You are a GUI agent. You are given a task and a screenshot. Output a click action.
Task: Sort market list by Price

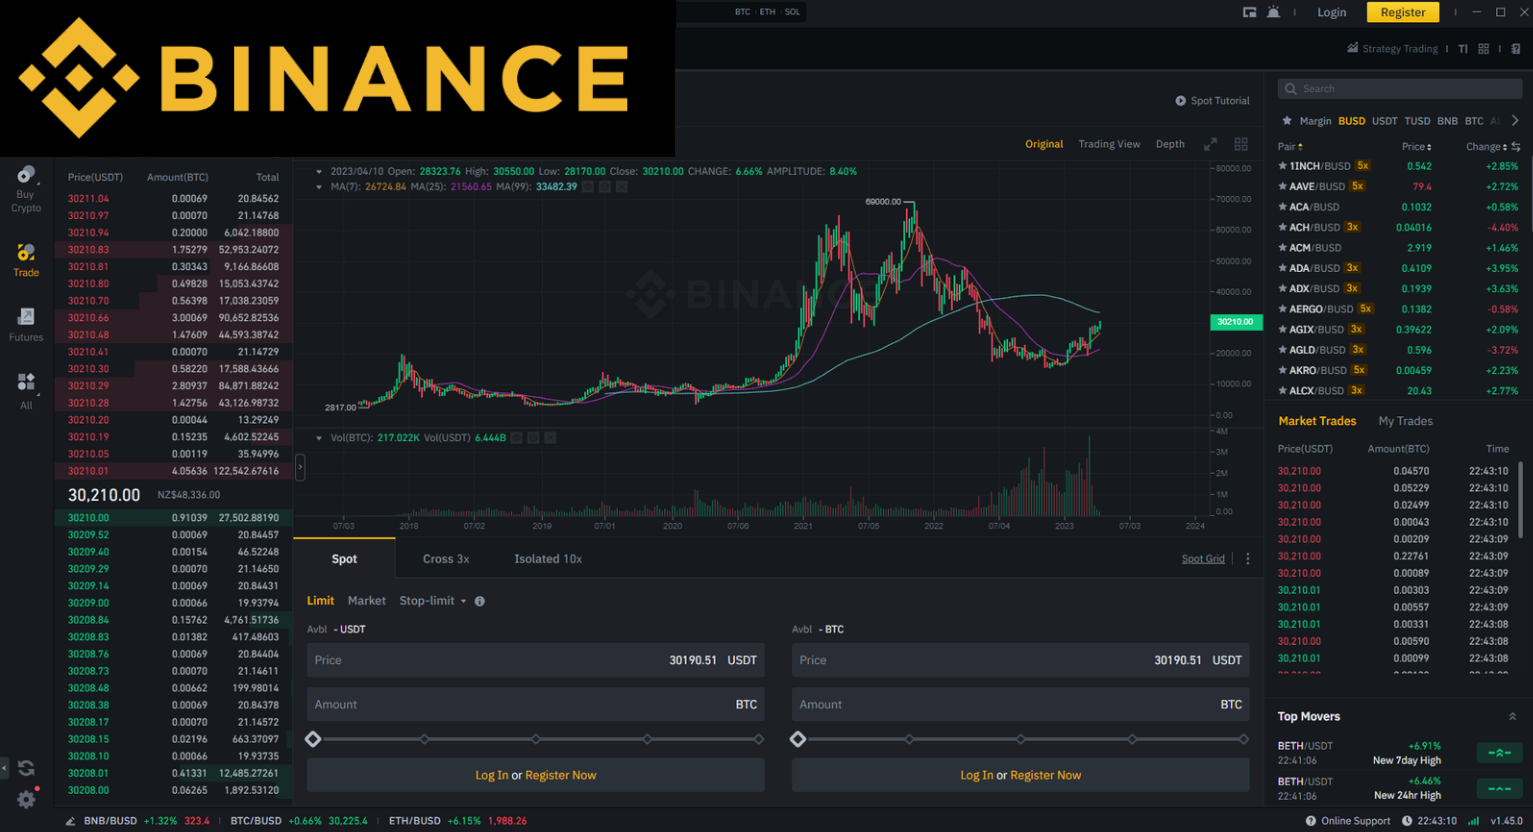tap(1416, 147)
